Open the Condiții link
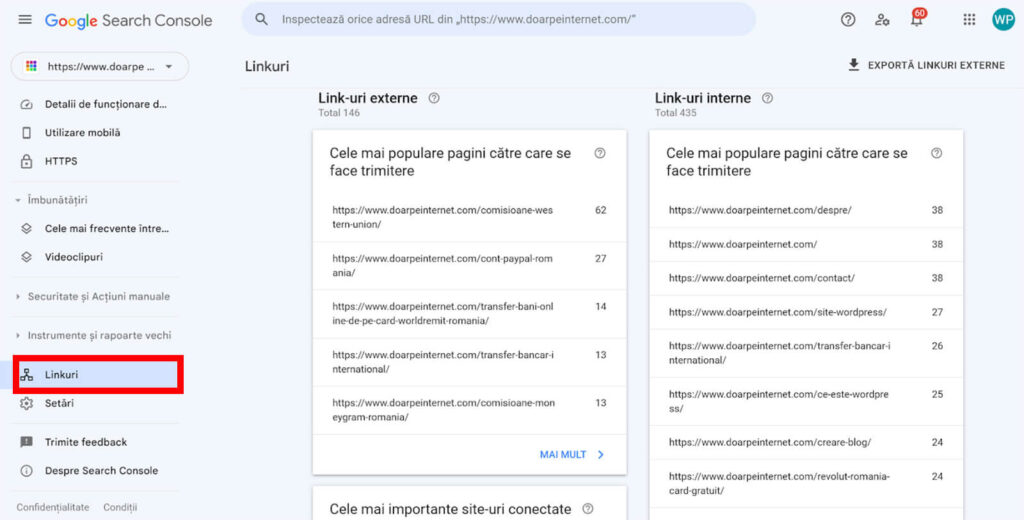 [120, 508]
